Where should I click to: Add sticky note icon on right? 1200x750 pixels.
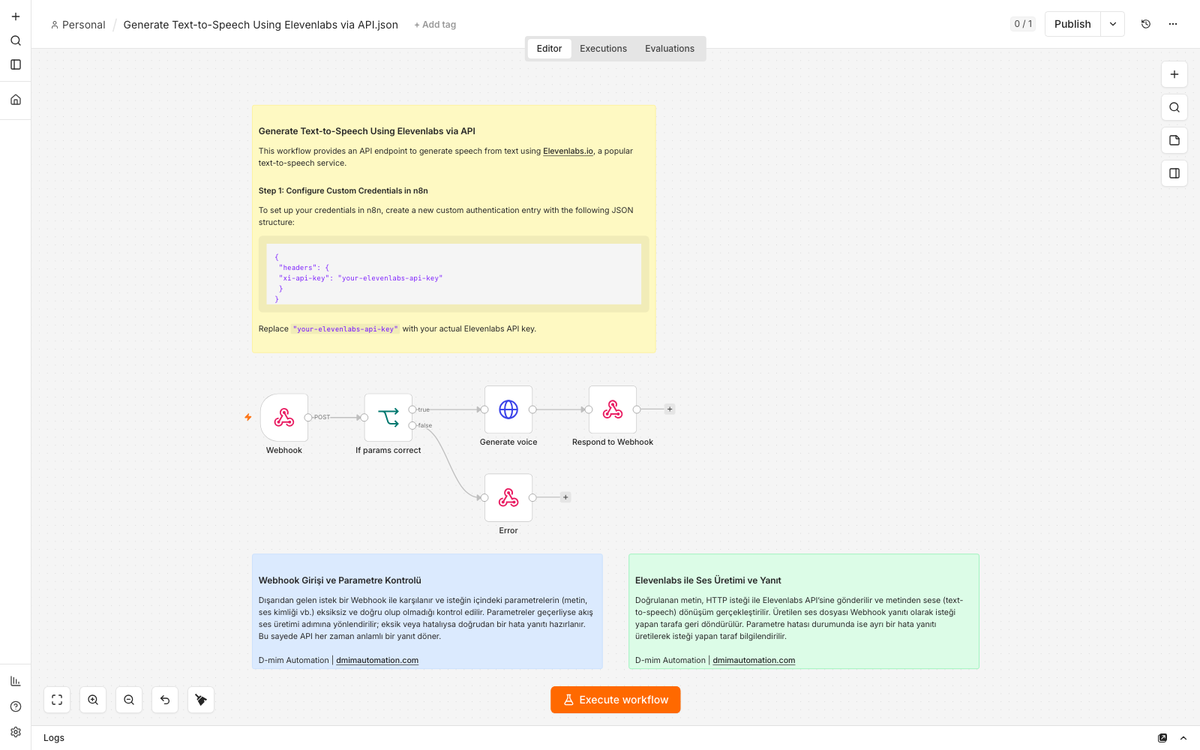[1174, 141]
